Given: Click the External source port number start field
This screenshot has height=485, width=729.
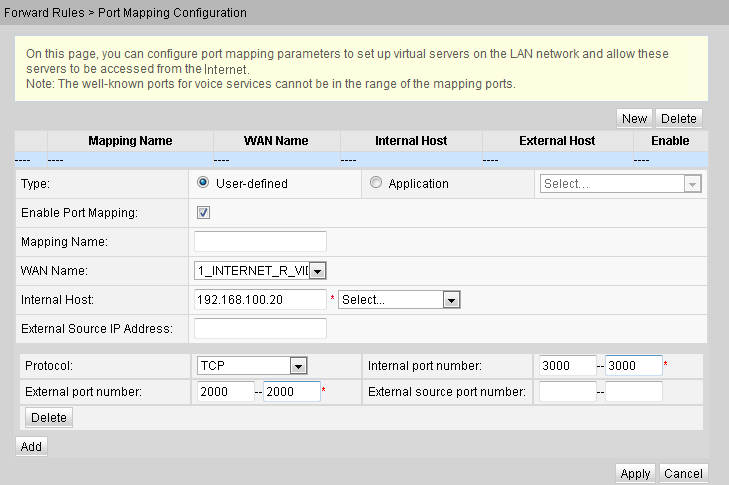Looking at the screenshot, I should (x=566, y=392).
